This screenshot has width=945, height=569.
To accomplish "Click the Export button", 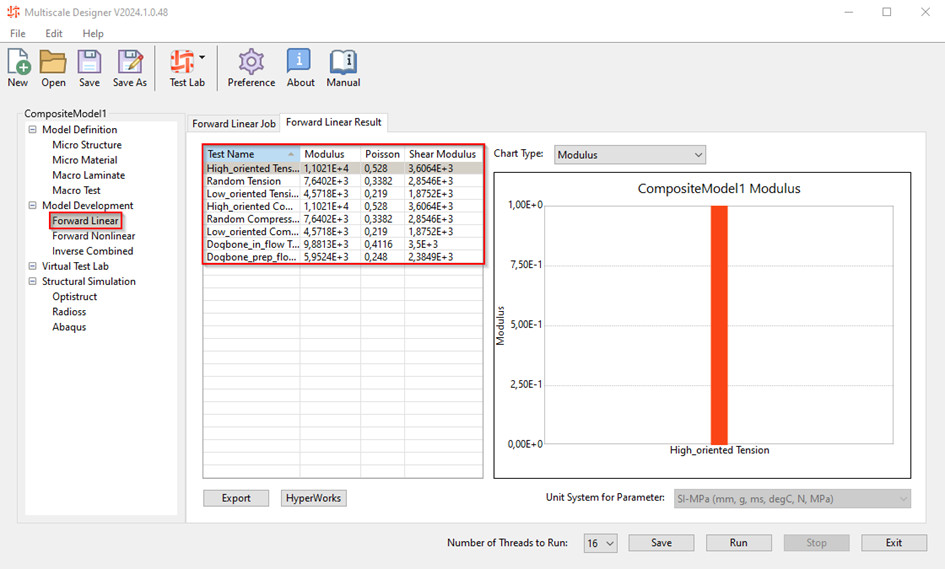I will point(236,498).
